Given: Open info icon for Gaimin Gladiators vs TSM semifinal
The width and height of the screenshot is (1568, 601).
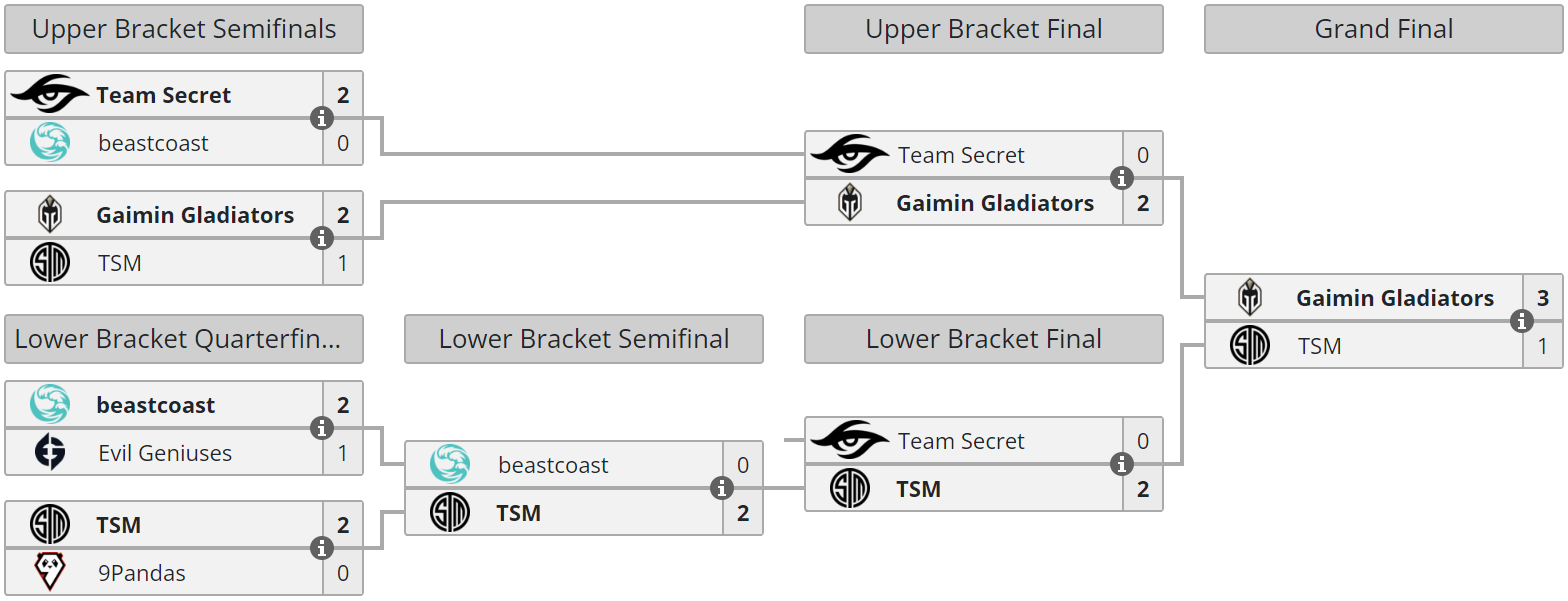Looking at the screenshot, I should [322, 238].
